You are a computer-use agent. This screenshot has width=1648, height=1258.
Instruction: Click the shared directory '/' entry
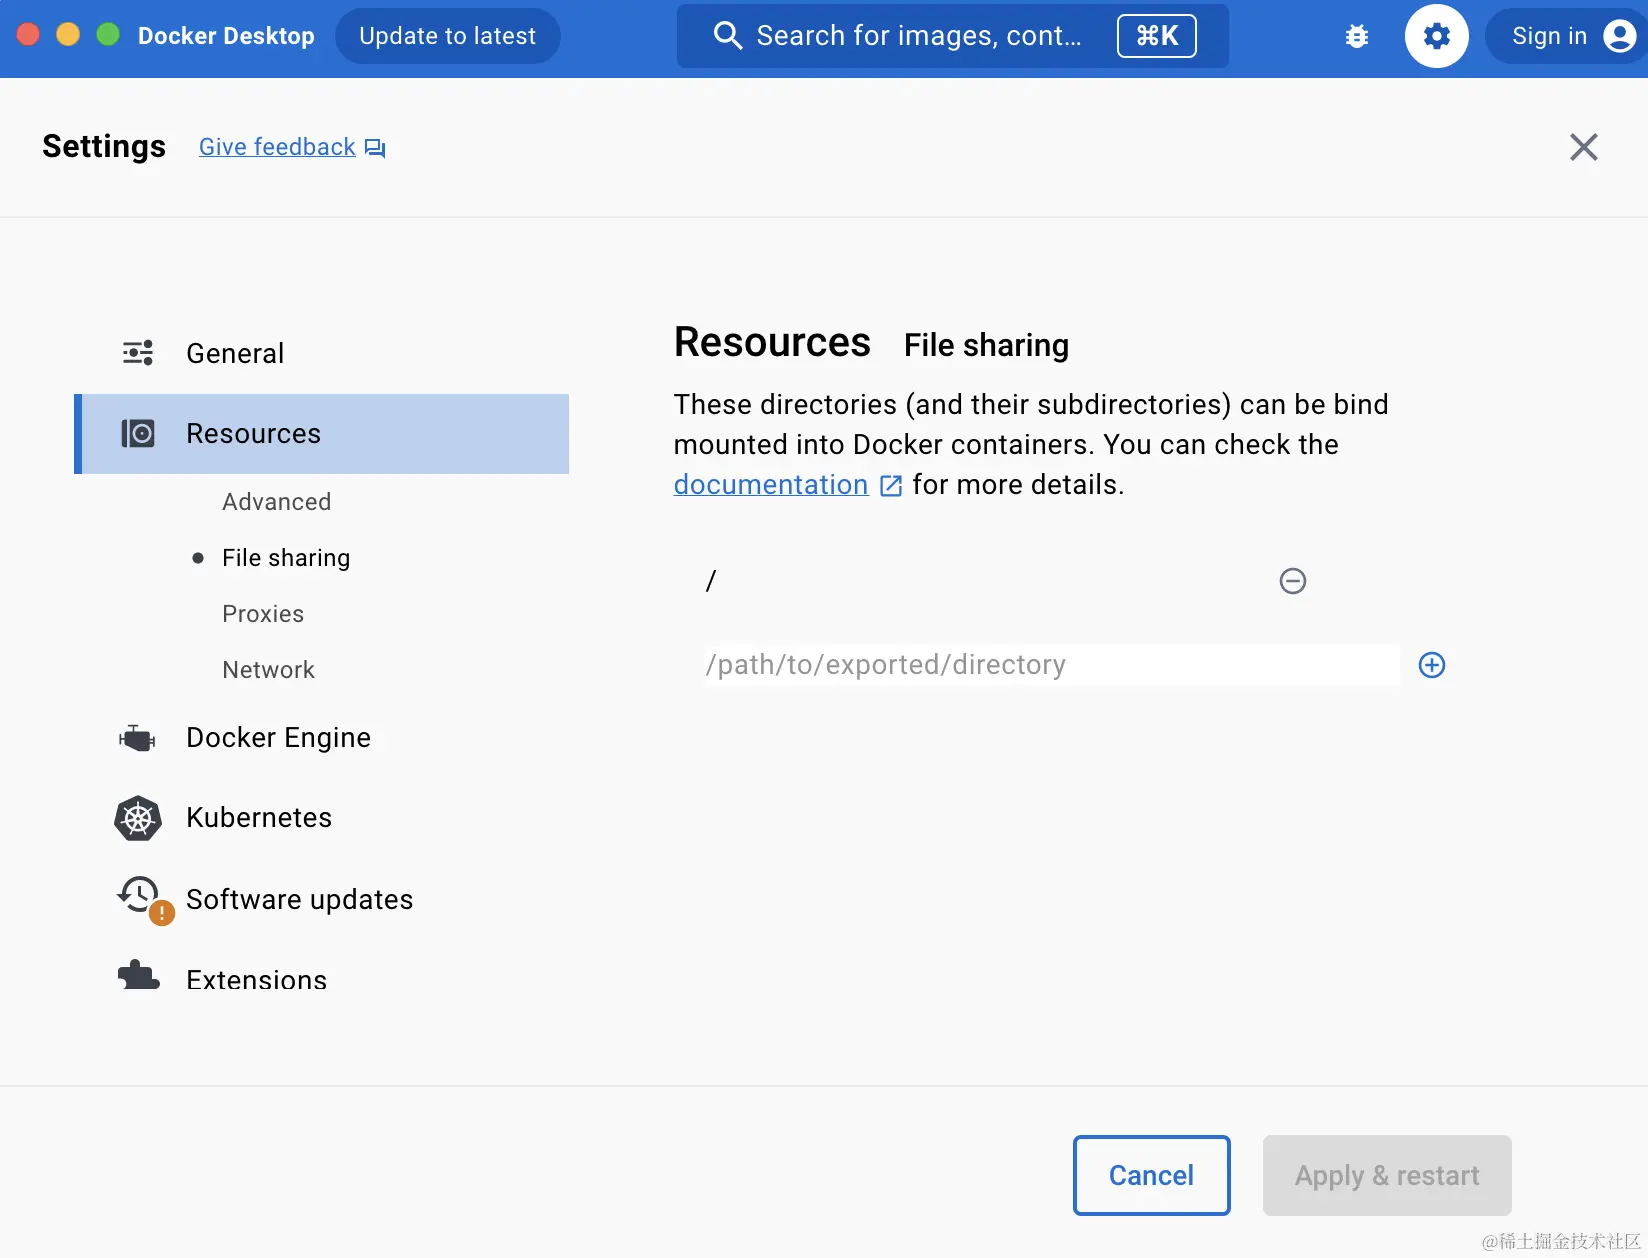(711, 581)
